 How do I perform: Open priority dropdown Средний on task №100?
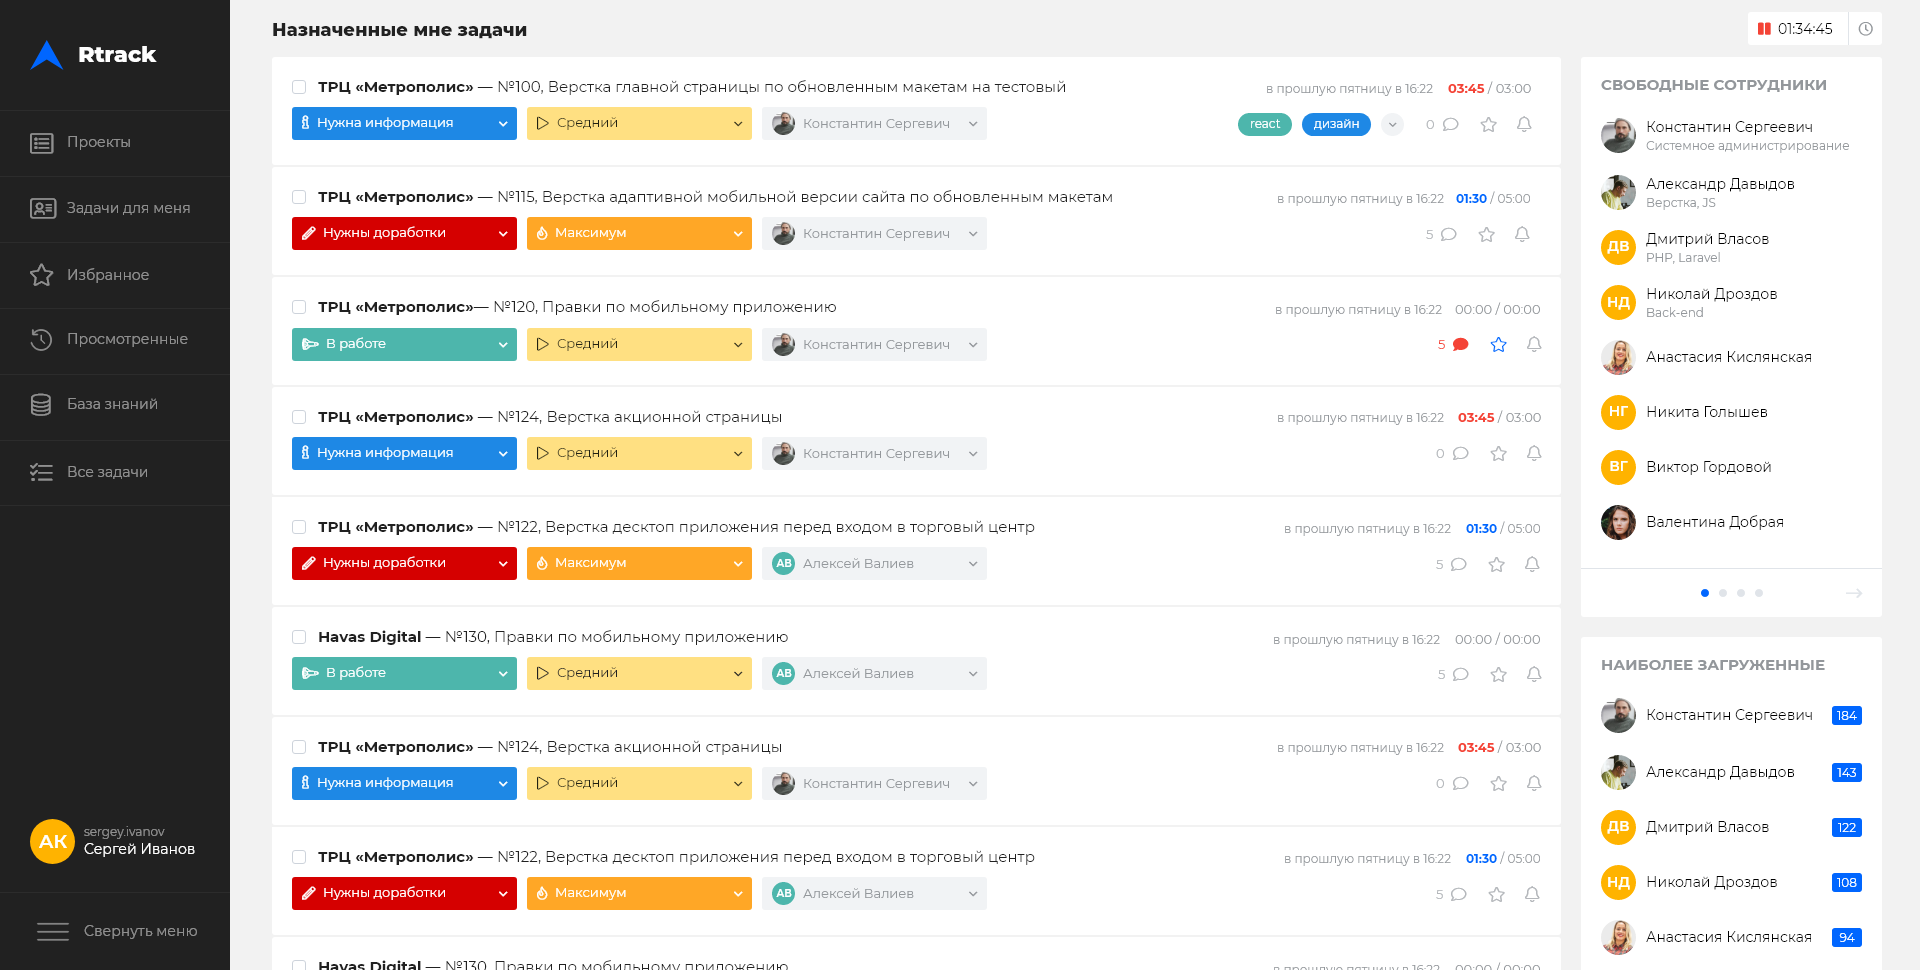pos(639,123)
